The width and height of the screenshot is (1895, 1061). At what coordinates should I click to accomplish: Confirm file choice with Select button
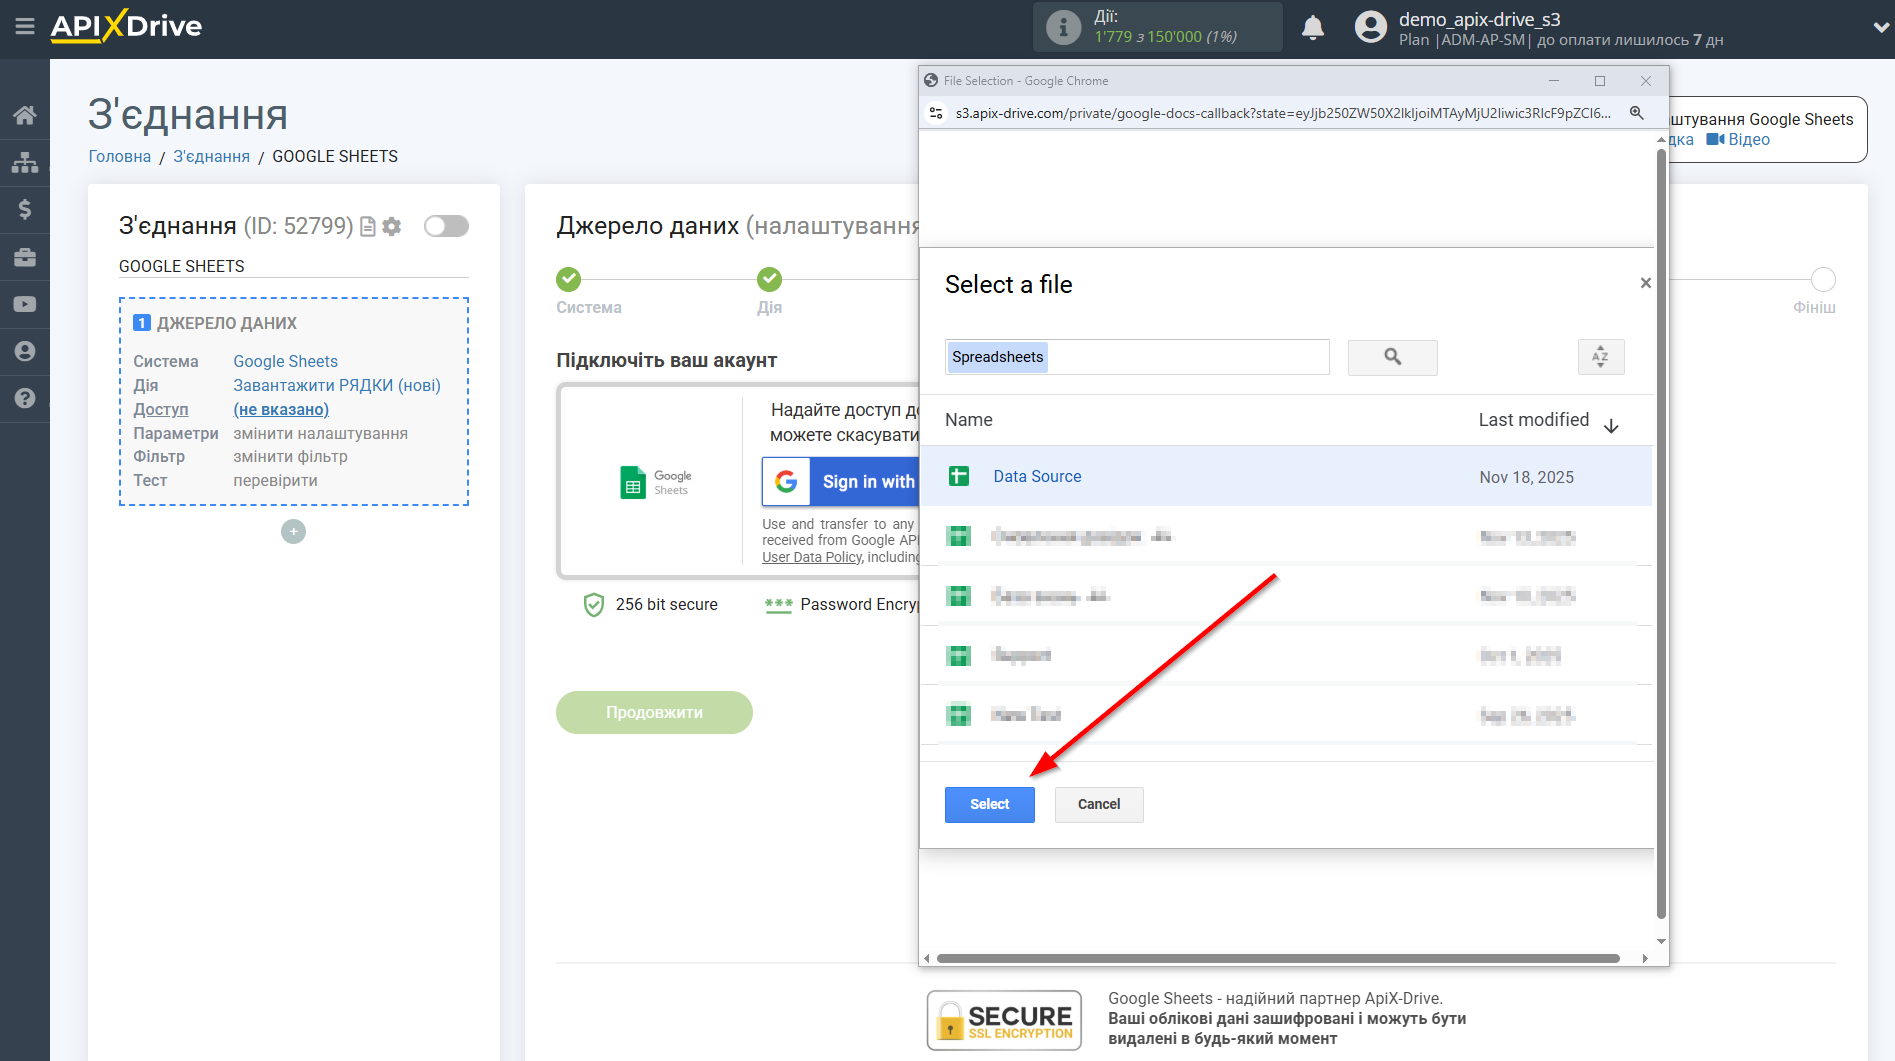pyautogui.click(x=989, y=804)
